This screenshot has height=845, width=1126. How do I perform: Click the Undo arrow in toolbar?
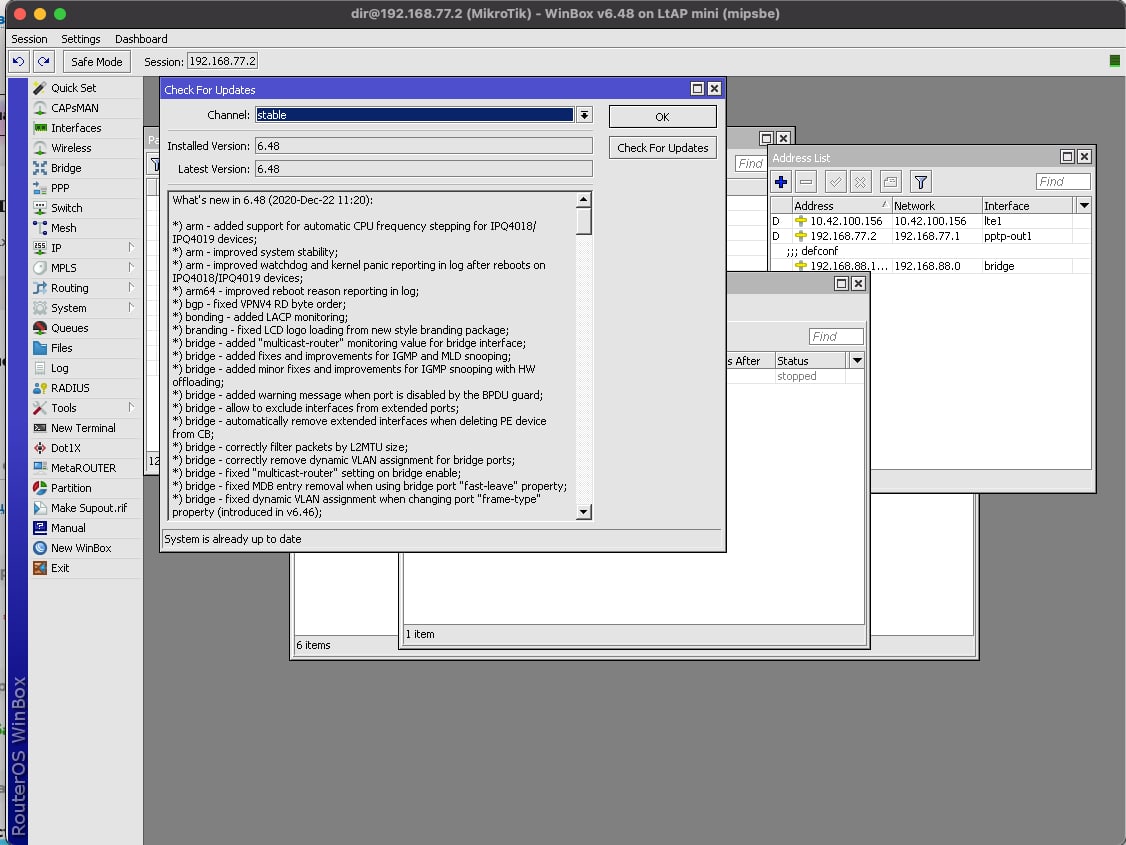pos(19,62)
